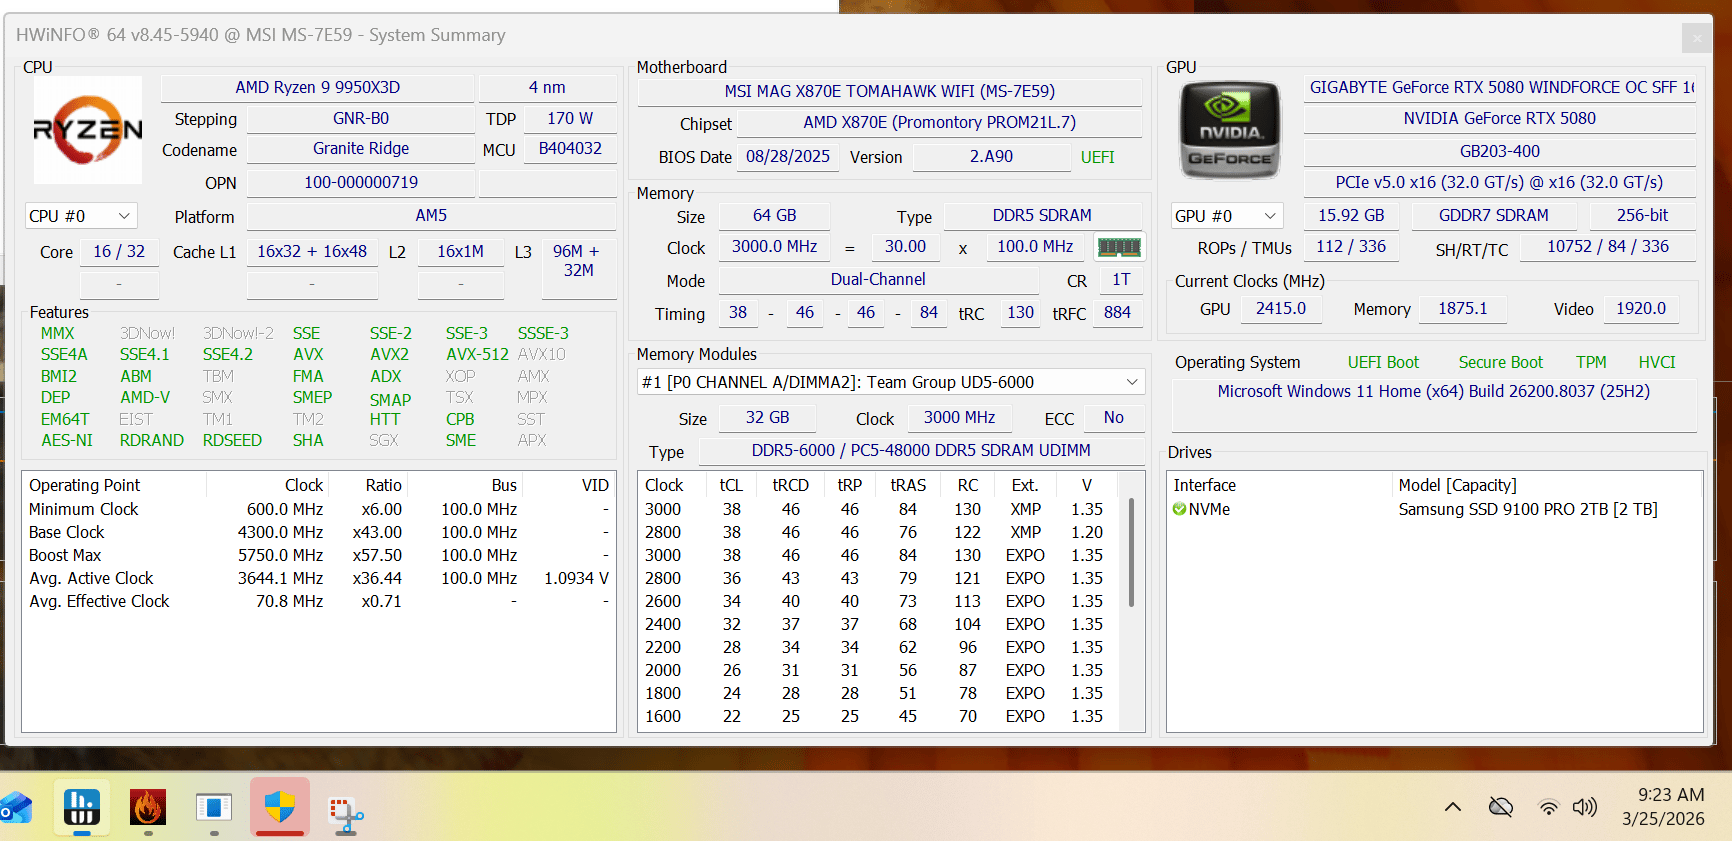Select the GNR-B0 stepping value
The width and height of the screenshot is (1732, 841).
point(361,119)
